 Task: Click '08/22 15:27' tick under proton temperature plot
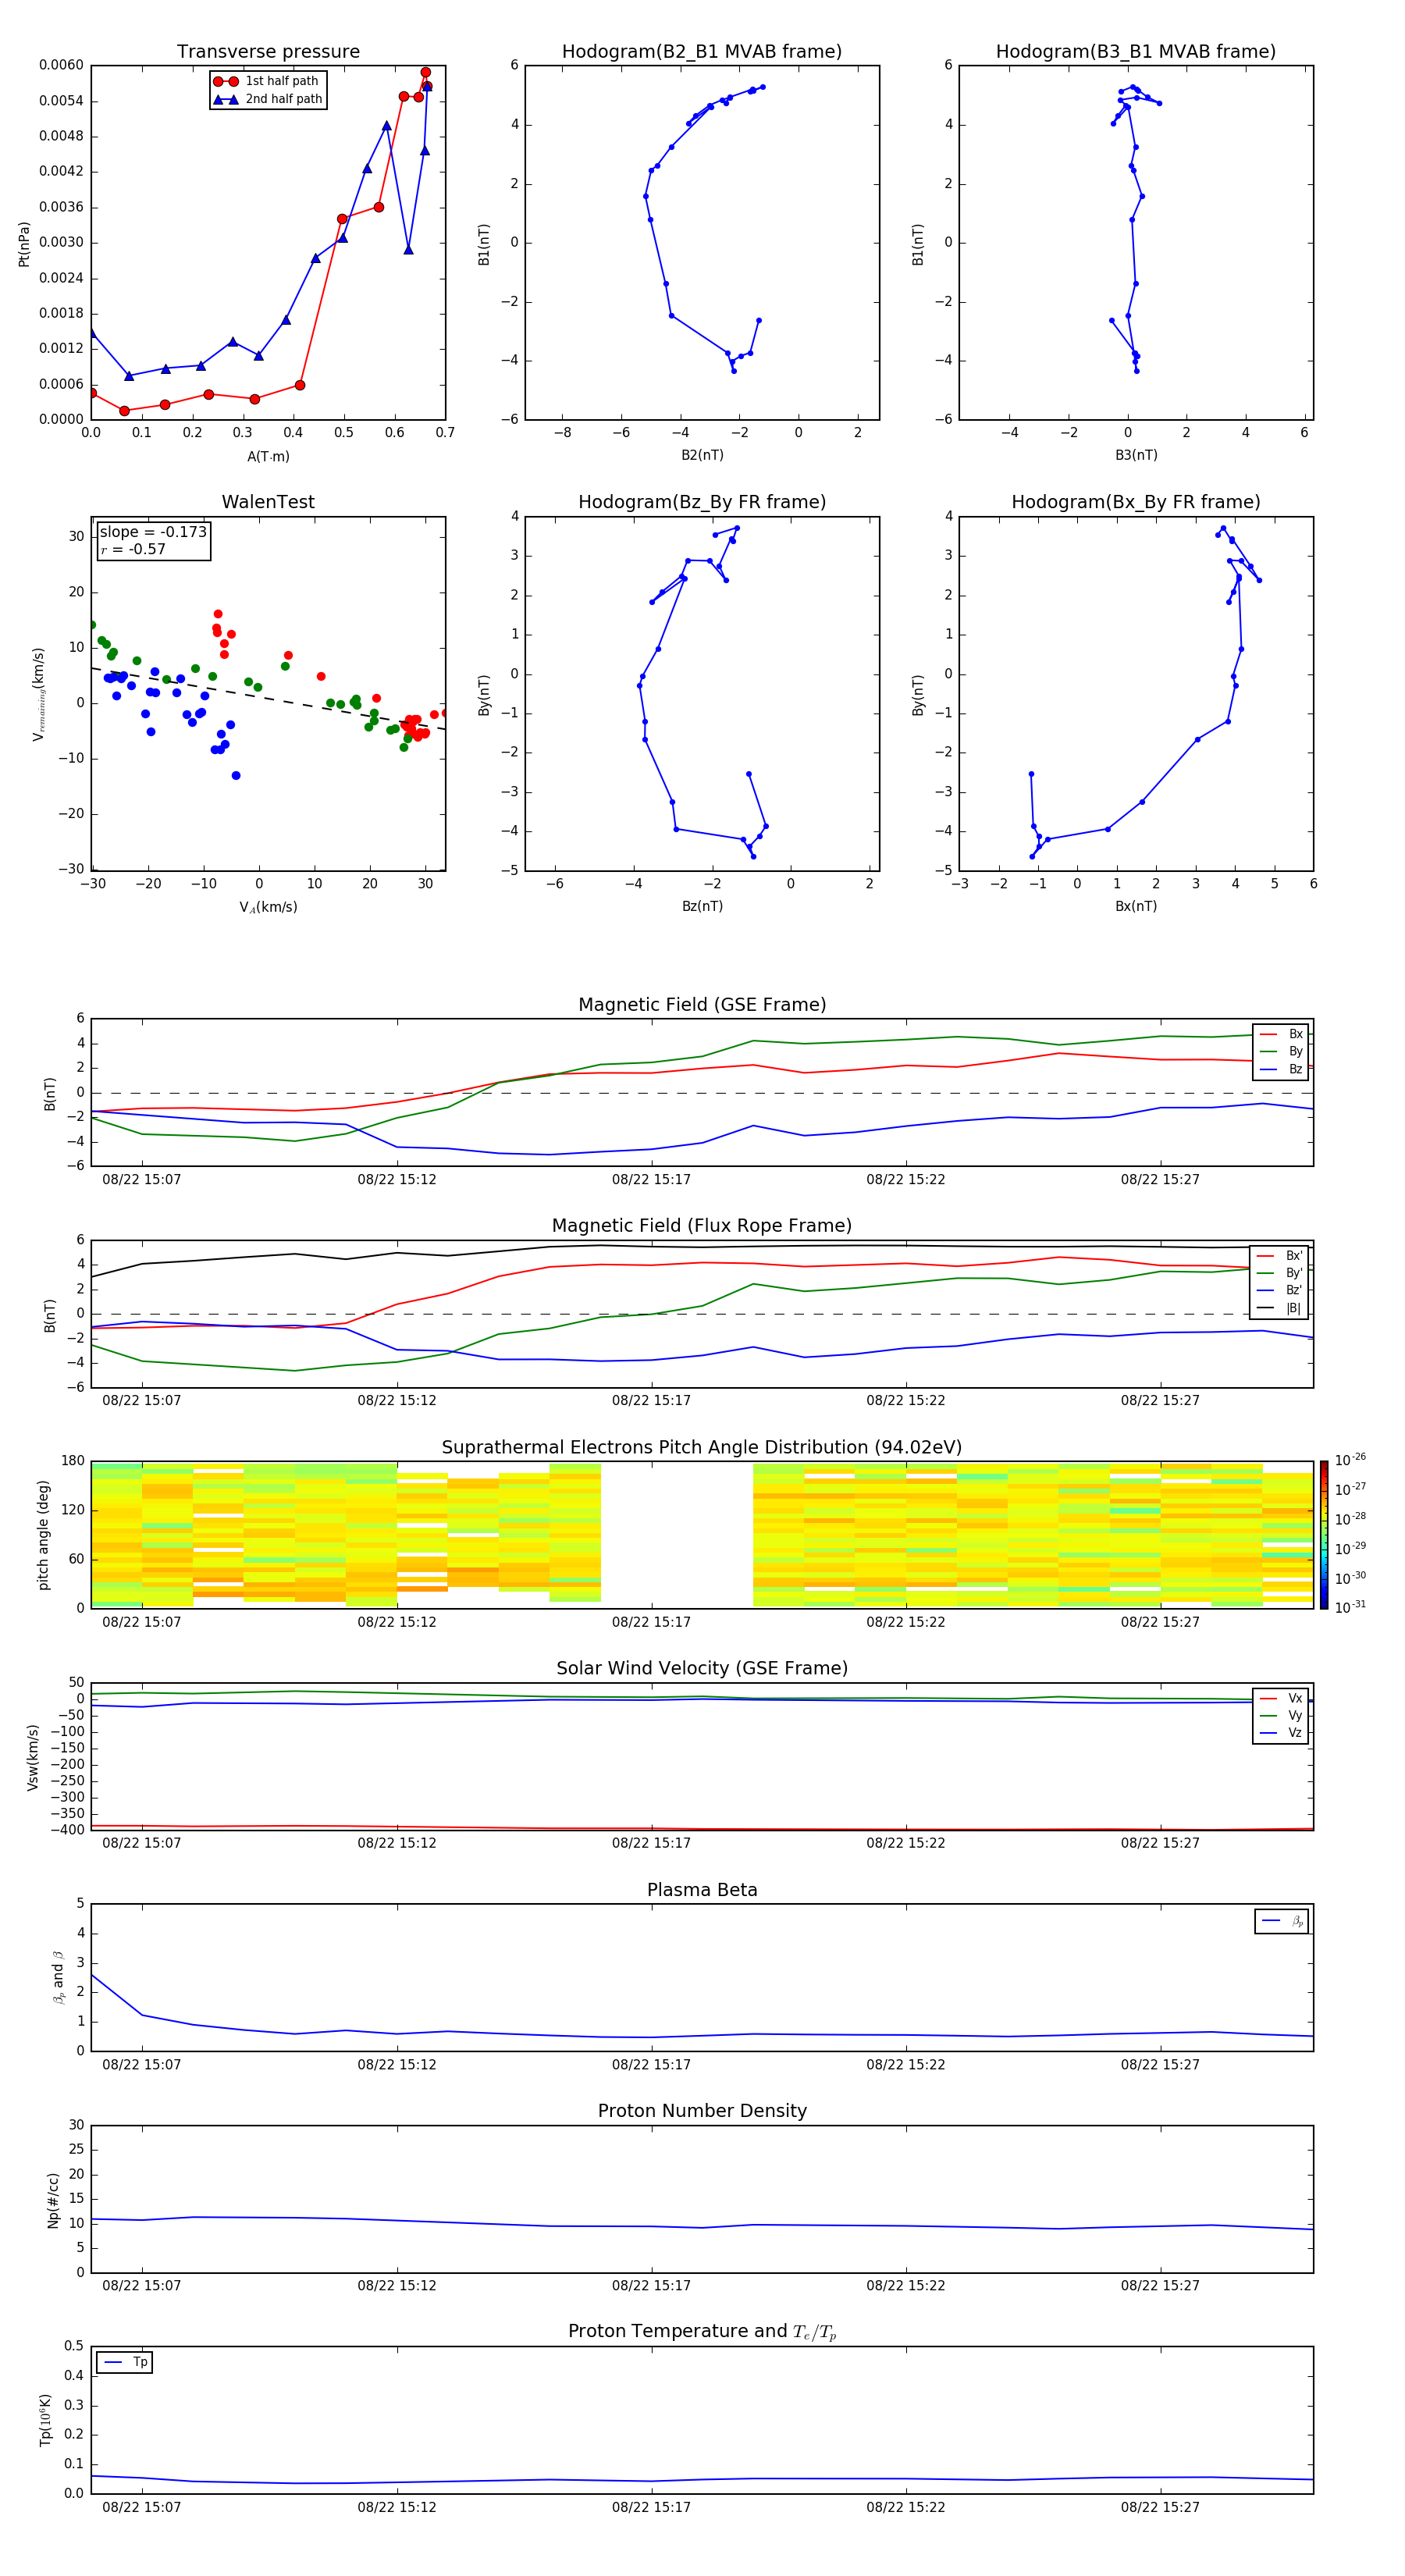1160,2507
